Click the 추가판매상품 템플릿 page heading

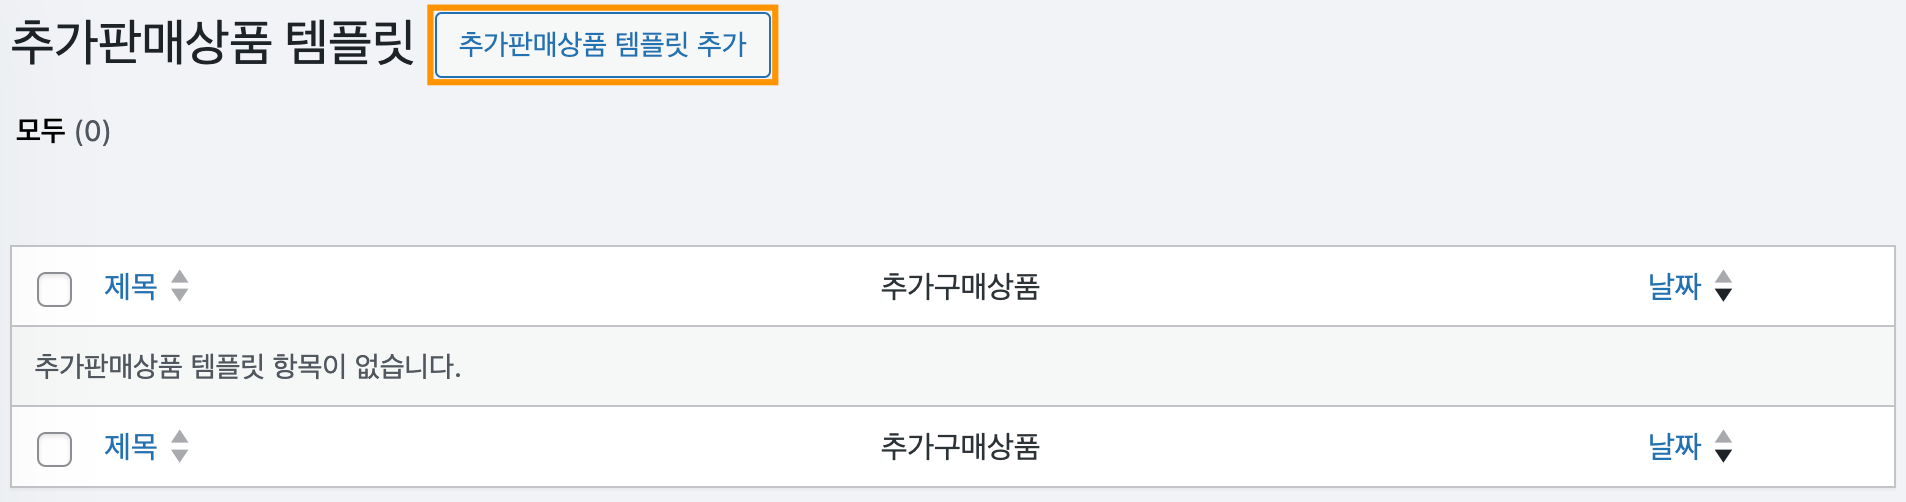pyautogui.click(x=212, y=44)
